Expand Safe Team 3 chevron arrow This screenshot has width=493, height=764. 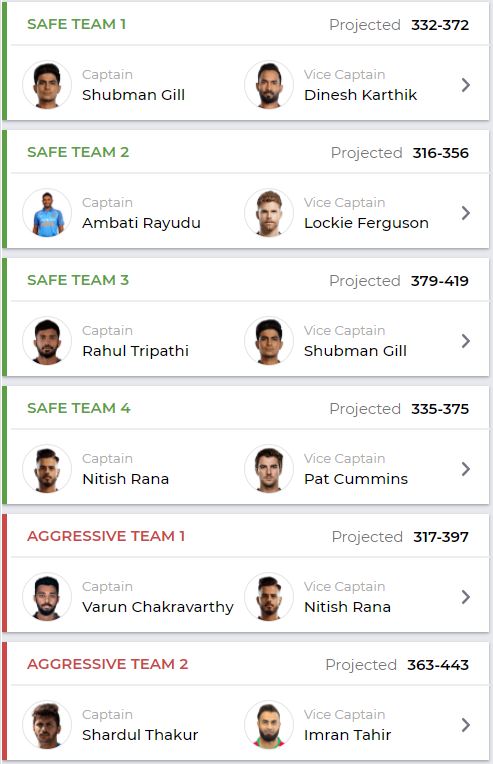point(466,341)
